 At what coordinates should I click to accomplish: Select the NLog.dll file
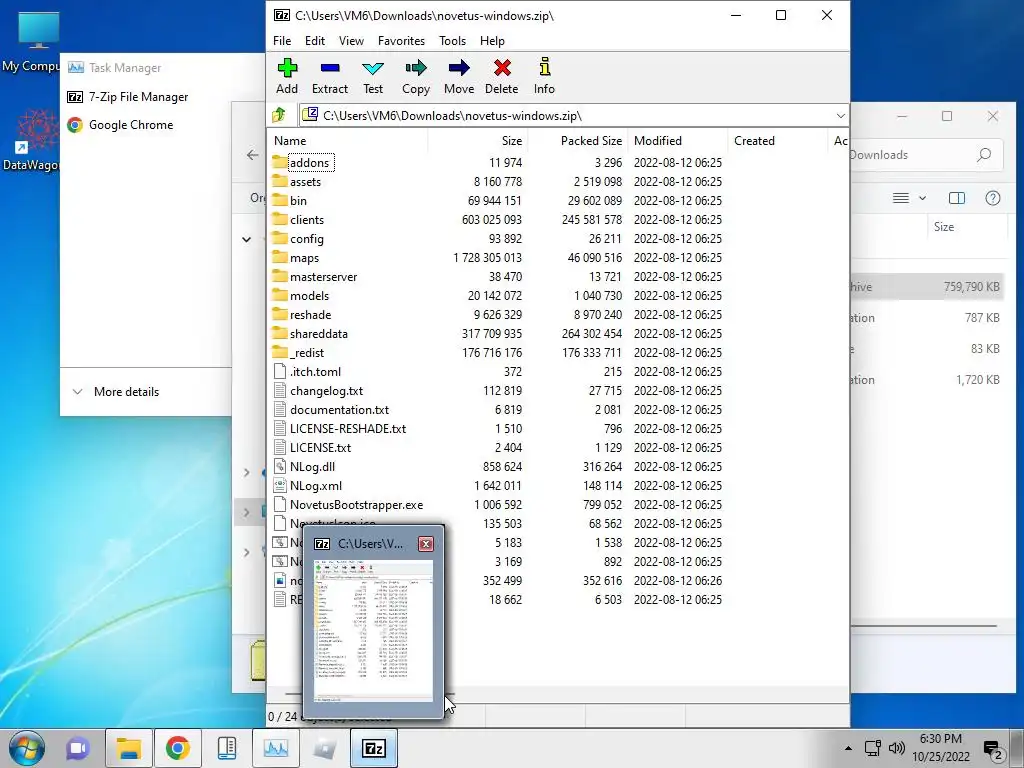(x=312, y=466)
